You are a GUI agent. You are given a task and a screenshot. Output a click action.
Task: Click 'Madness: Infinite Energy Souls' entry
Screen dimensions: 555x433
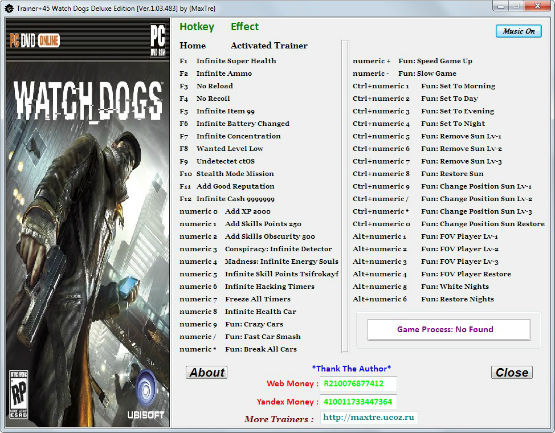point(281,262)
